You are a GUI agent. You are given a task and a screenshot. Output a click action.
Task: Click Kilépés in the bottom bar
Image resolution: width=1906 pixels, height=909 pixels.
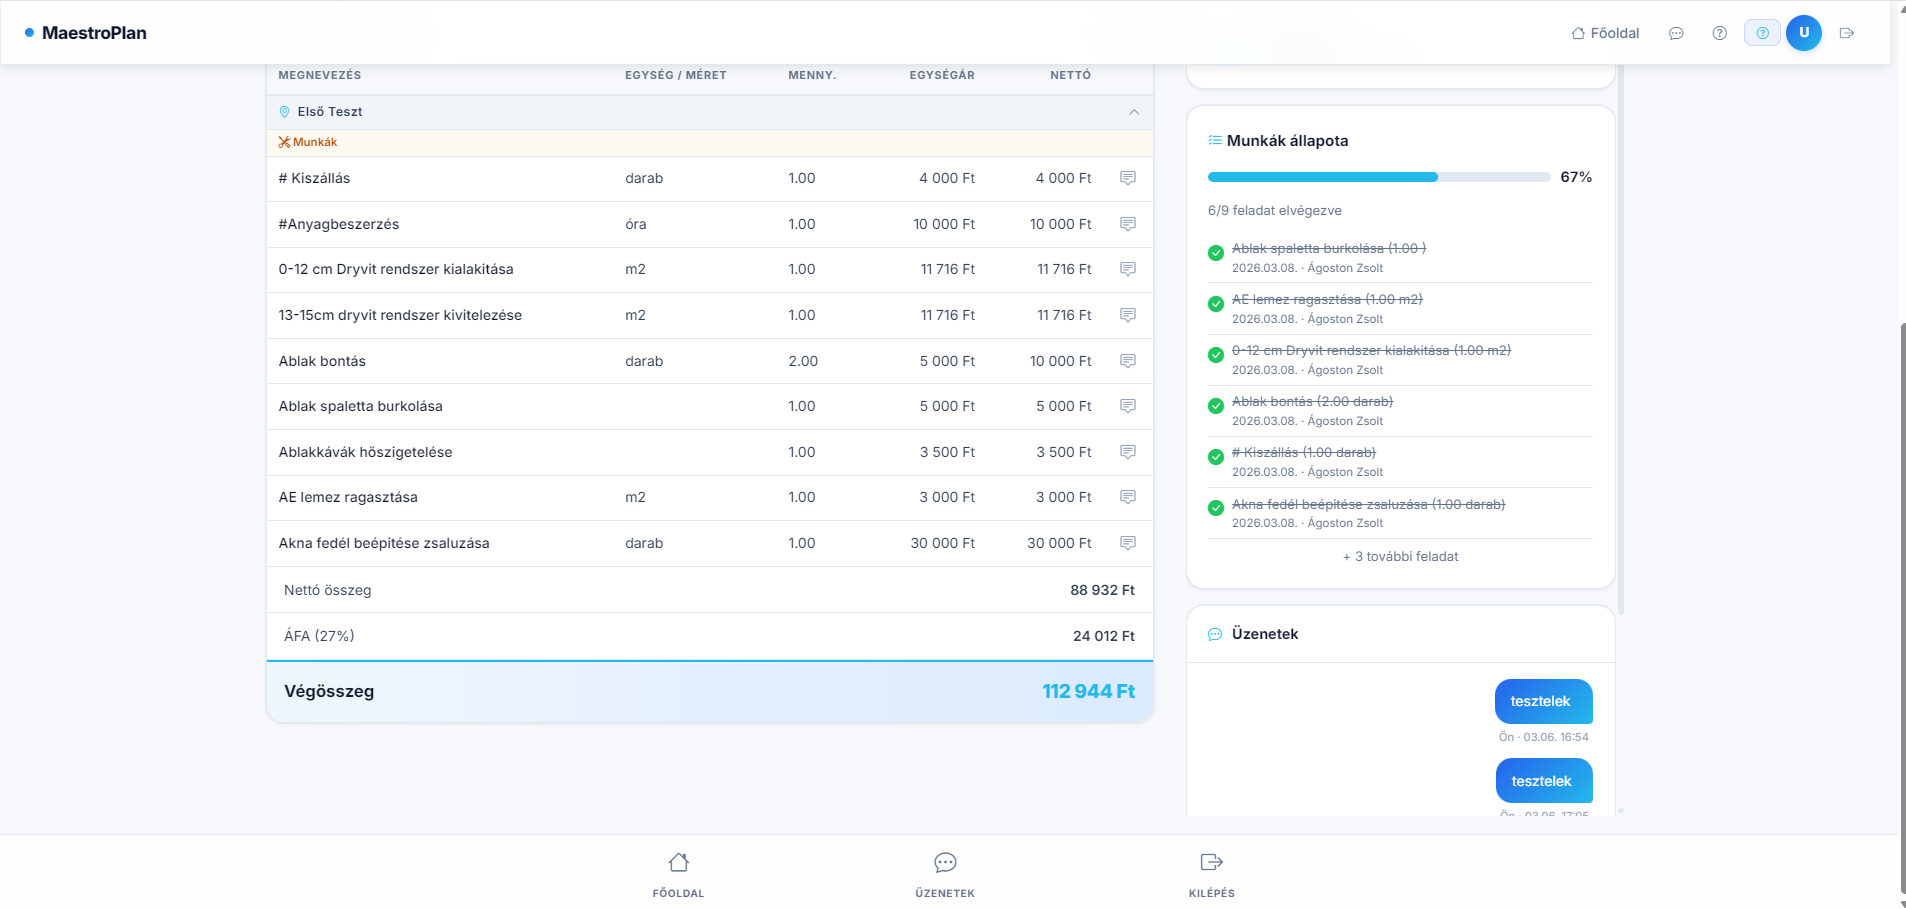coord(1211,873)
